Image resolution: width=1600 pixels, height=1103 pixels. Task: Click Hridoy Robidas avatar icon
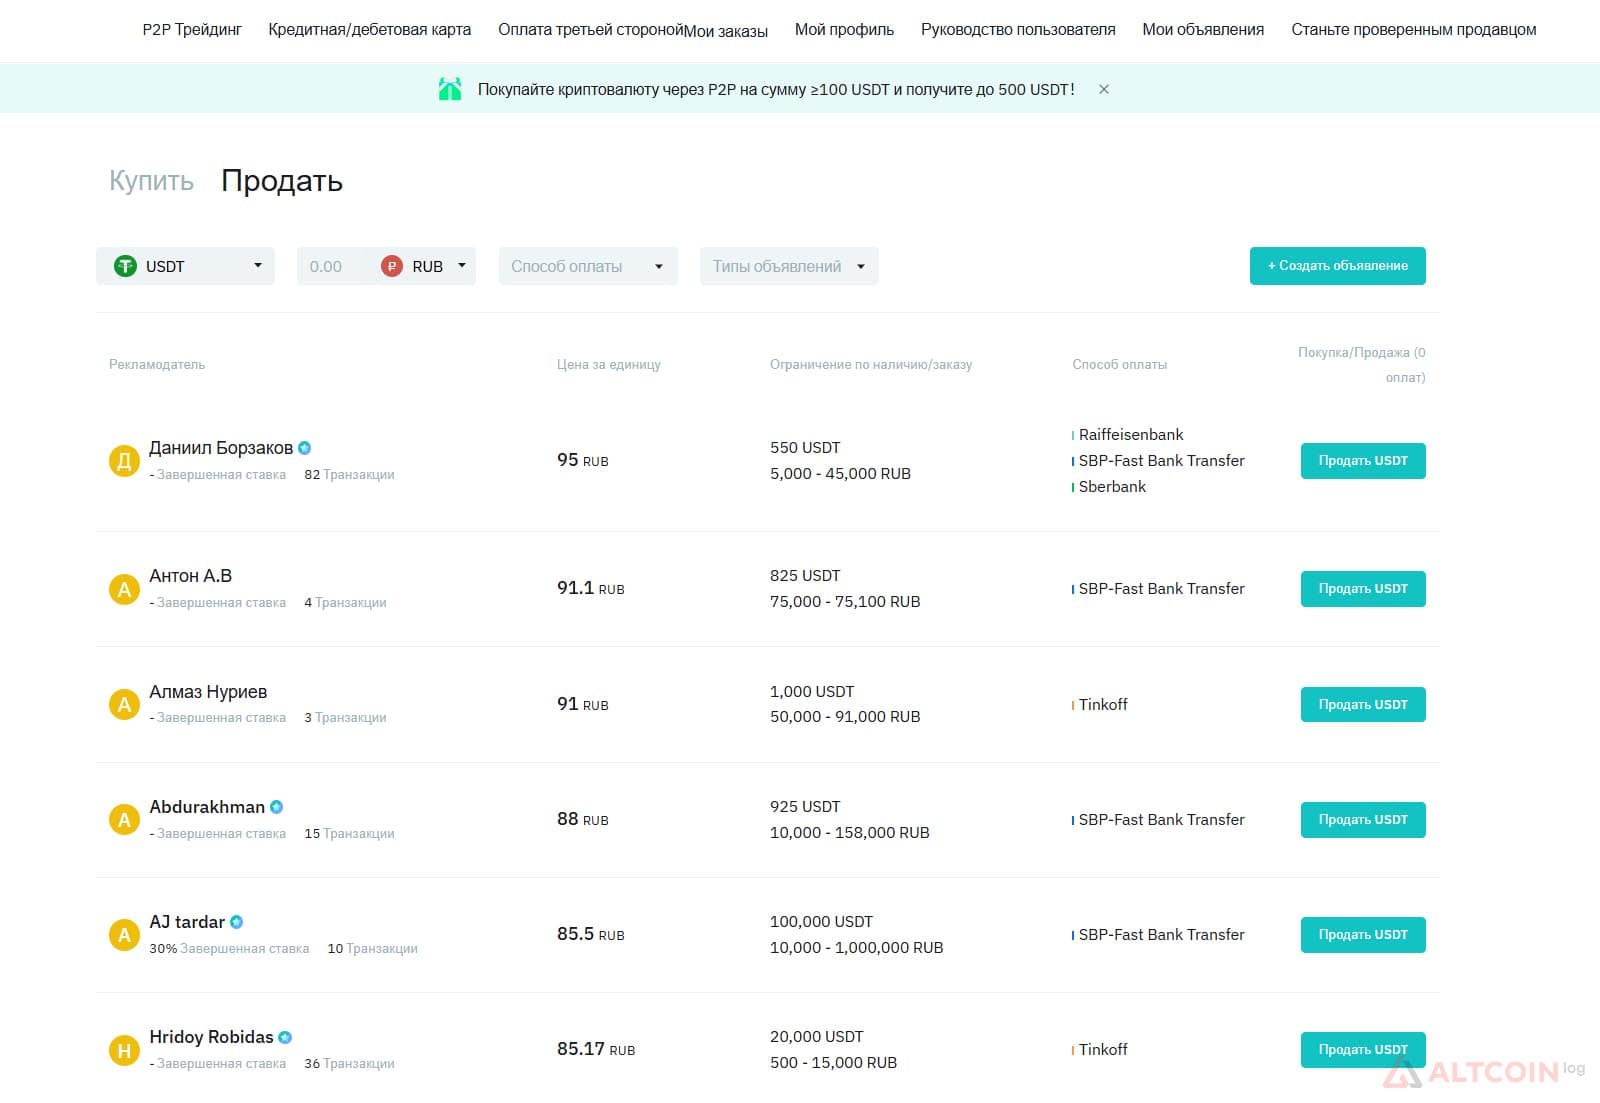pyautogui.click(x=124, y=1050)
